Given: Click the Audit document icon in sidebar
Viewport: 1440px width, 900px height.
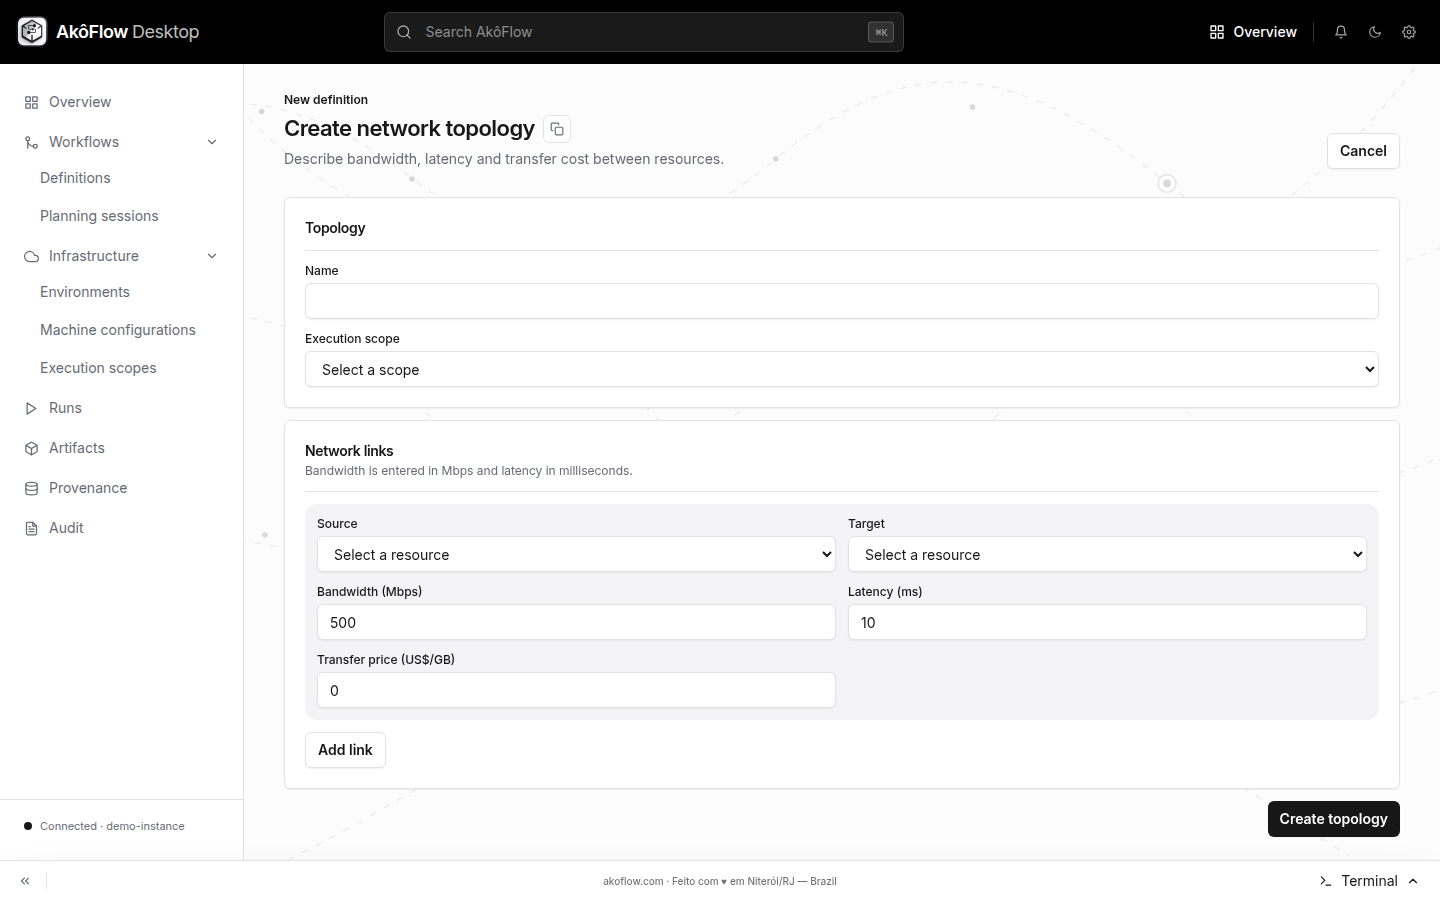Looking at the screenshot, I should tap(31, 528).
